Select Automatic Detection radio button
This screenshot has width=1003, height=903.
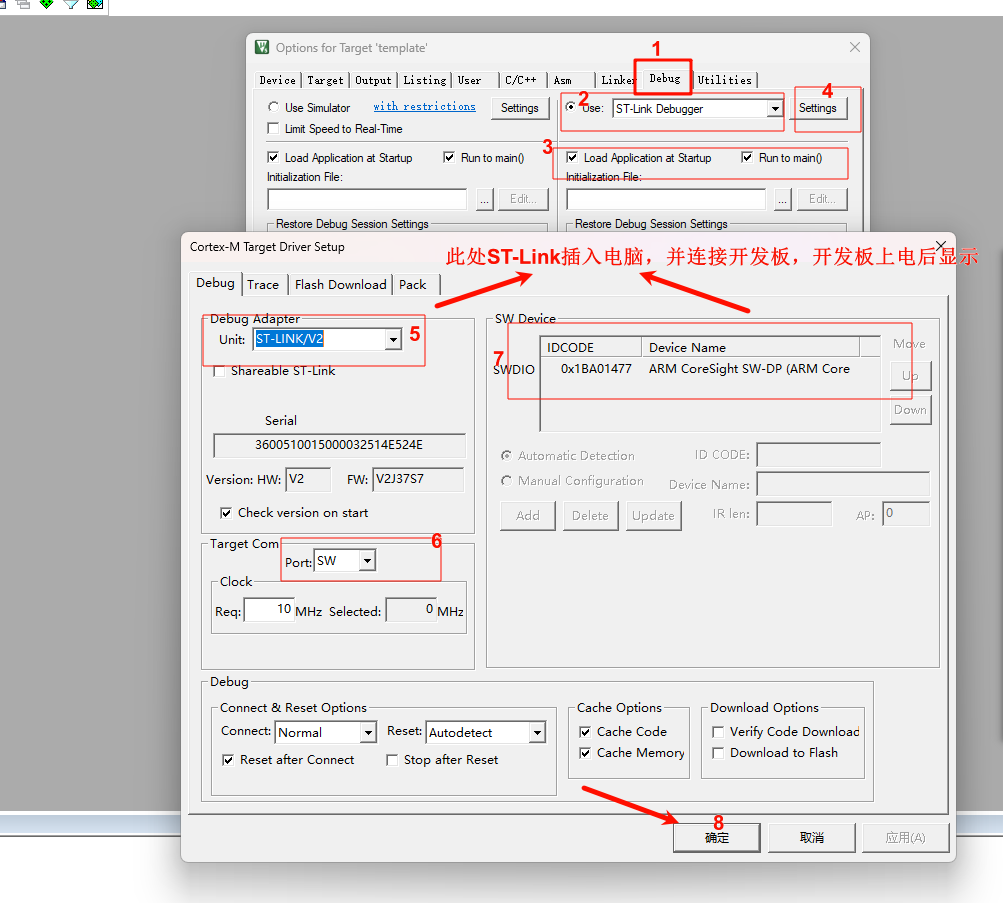click(x=507, y=455)
